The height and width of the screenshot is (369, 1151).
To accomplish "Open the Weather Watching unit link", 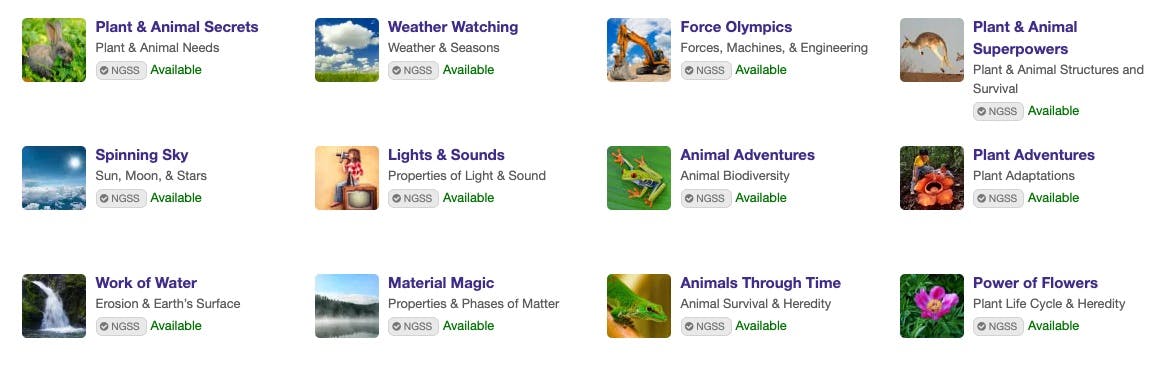I will 453,27.
